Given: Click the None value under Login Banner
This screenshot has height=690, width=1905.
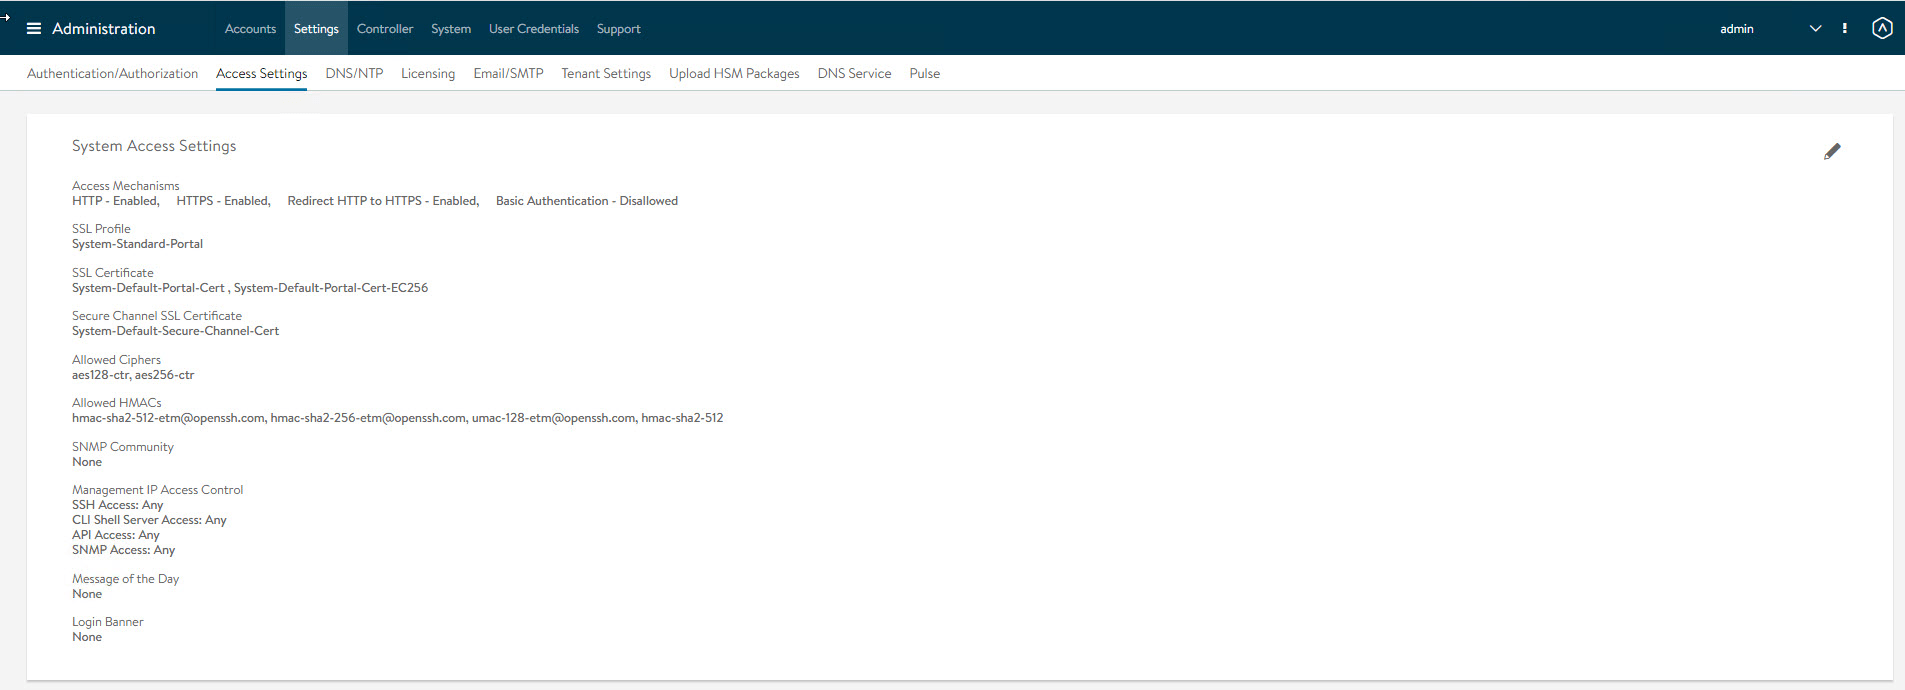Looking at the screenshot, I should point(87,637).
